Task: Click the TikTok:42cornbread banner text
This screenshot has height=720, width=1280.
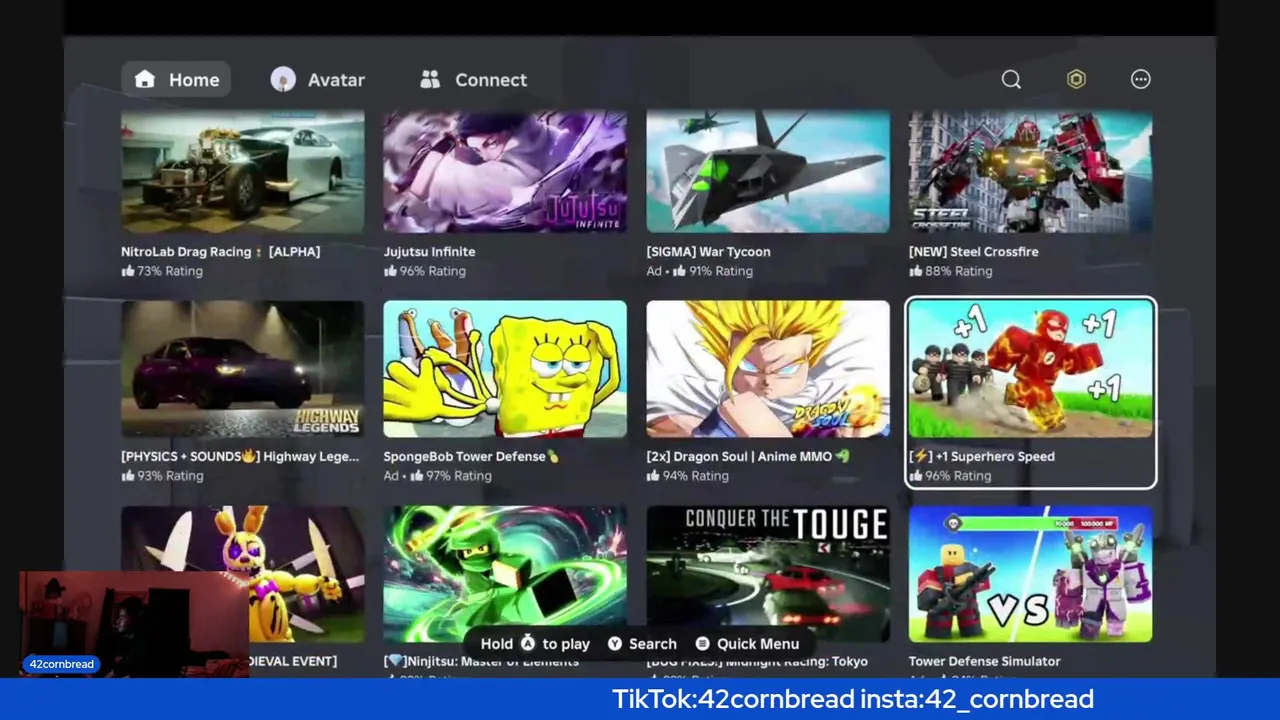Action: coord(733,699)
